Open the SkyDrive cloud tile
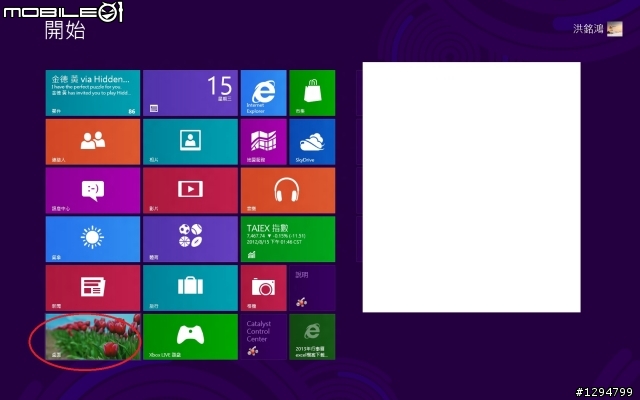 312,142
